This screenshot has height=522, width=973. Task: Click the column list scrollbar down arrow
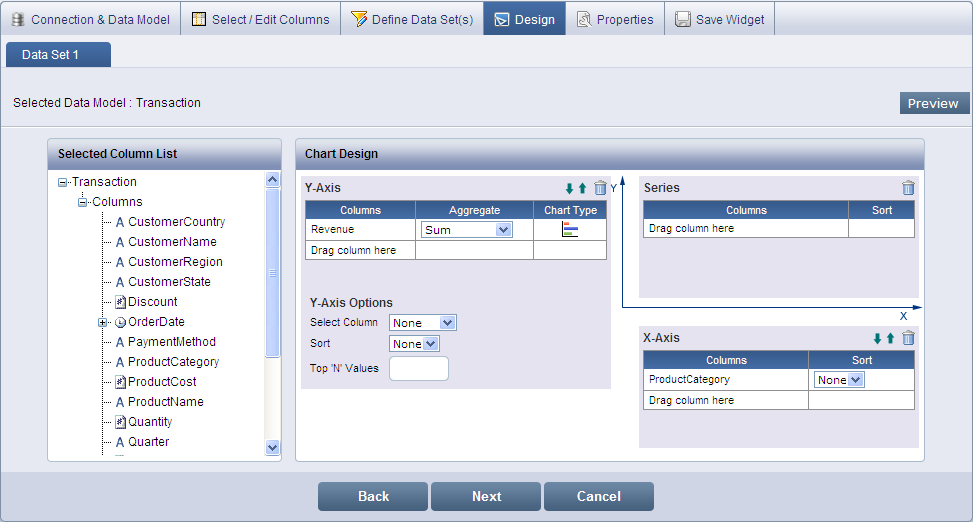coord(272,448)
